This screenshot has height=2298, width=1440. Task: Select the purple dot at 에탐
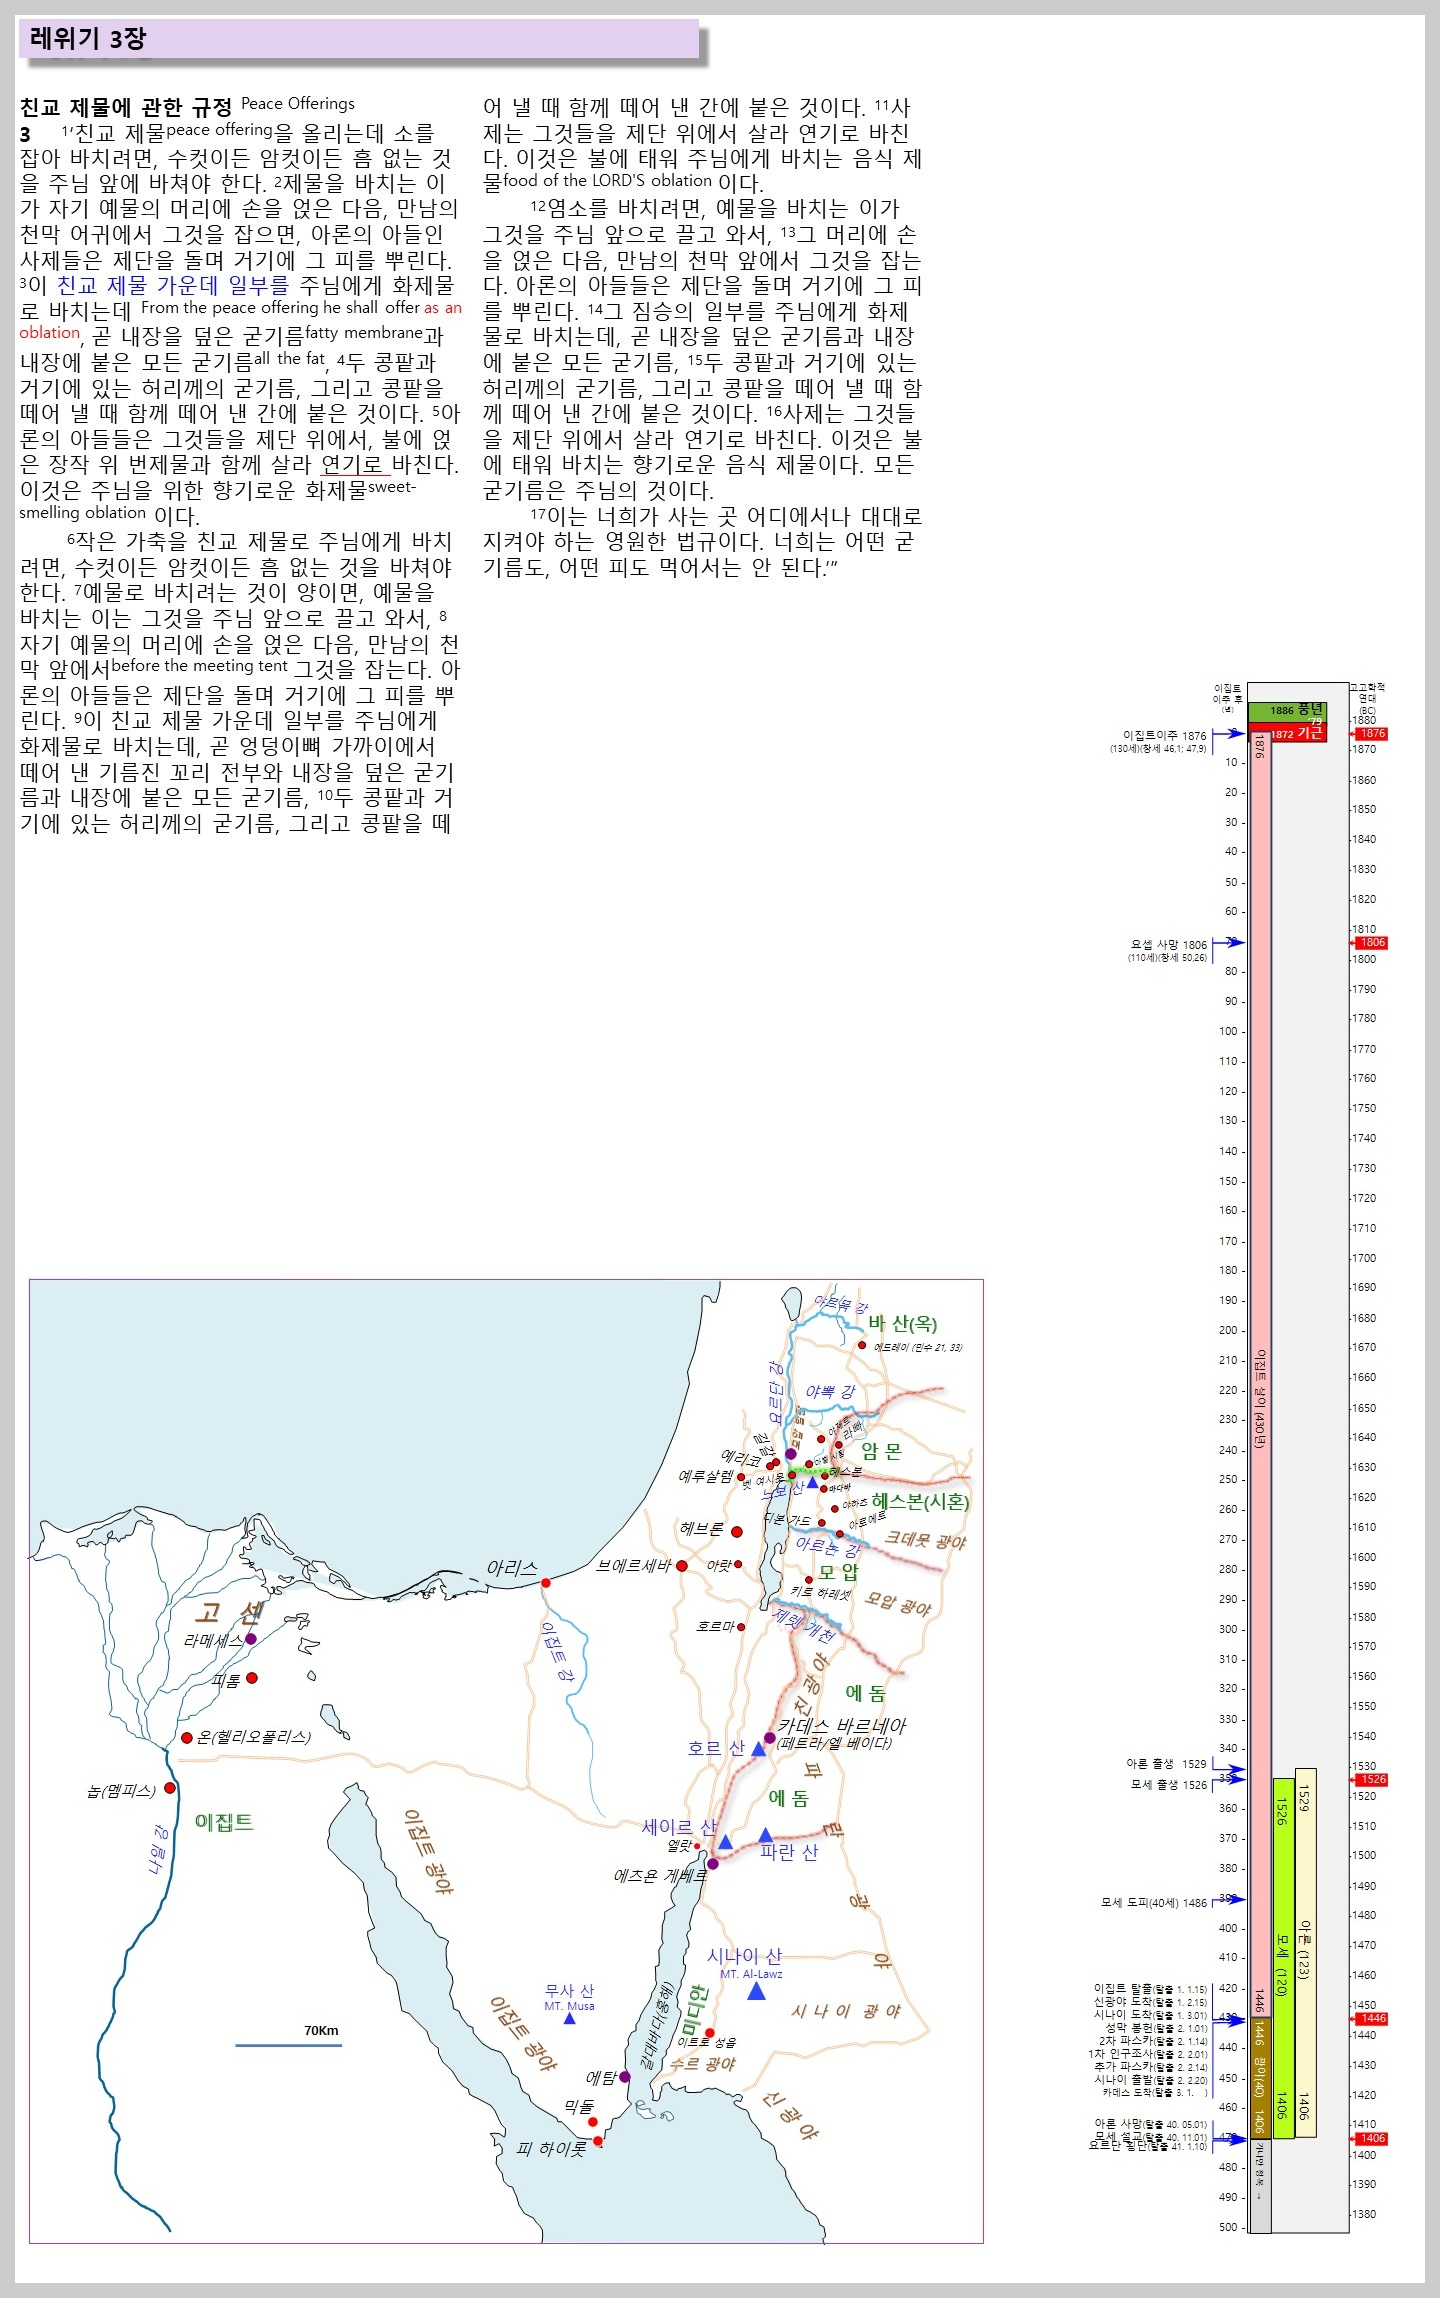pos(625,2077)
